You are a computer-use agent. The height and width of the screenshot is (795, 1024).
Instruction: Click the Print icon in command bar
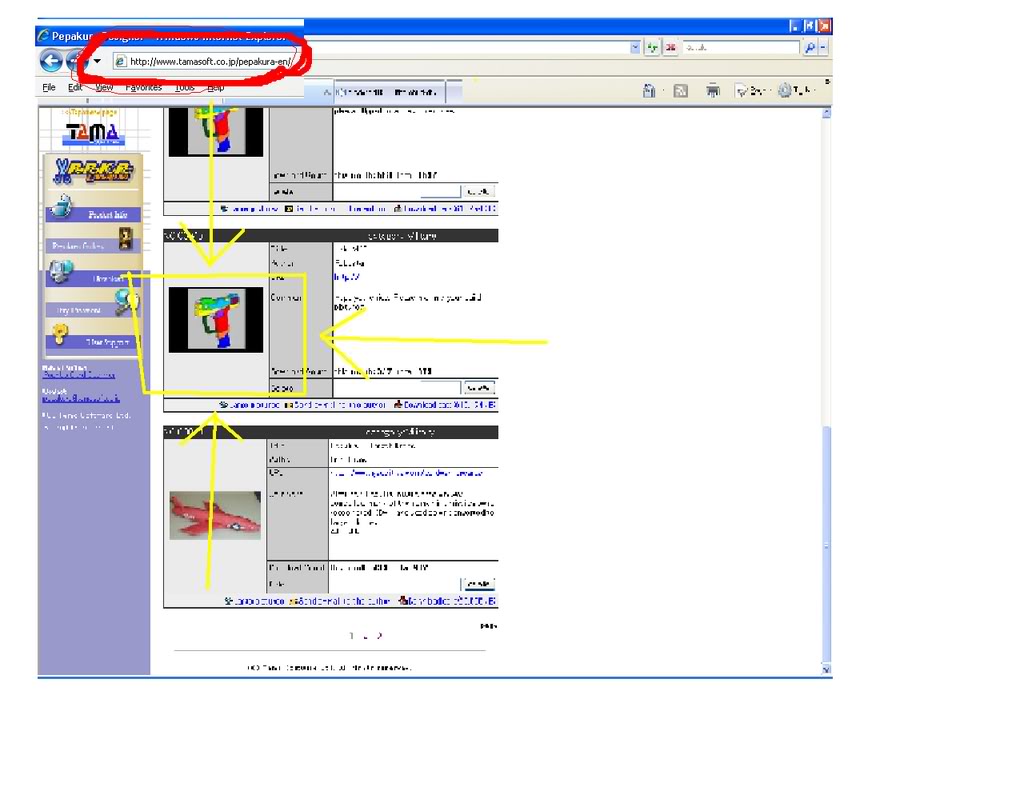click(x=712, y=91)
